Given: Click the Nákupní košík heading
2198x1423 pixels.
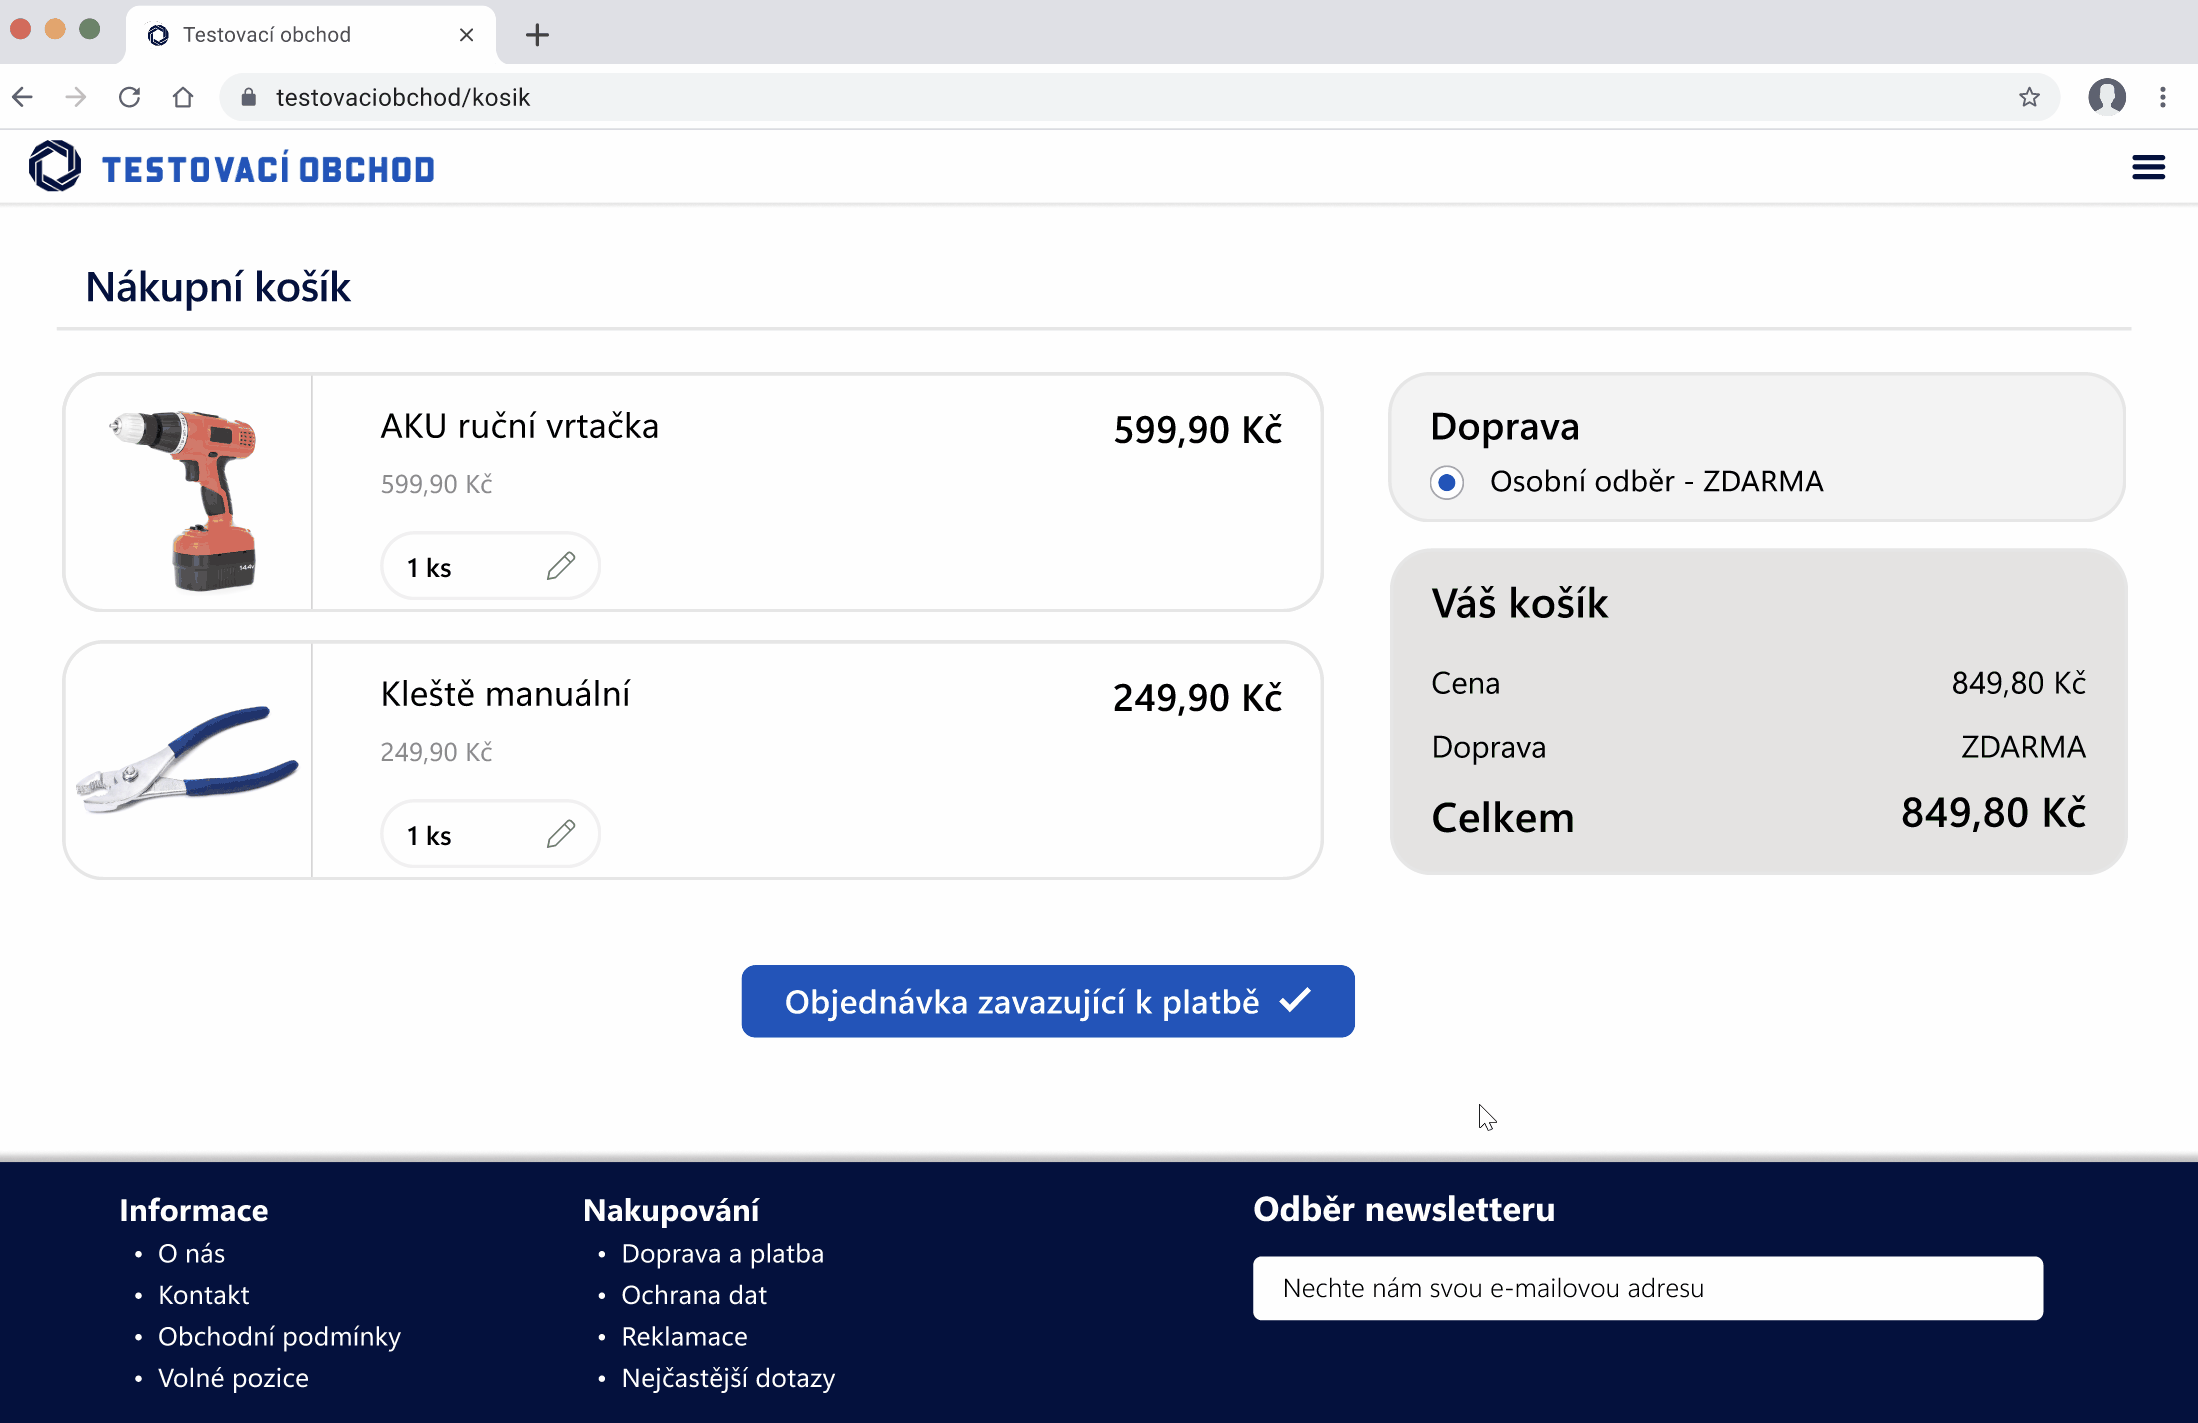Looking at the screenshot, I should click(218, 287).
